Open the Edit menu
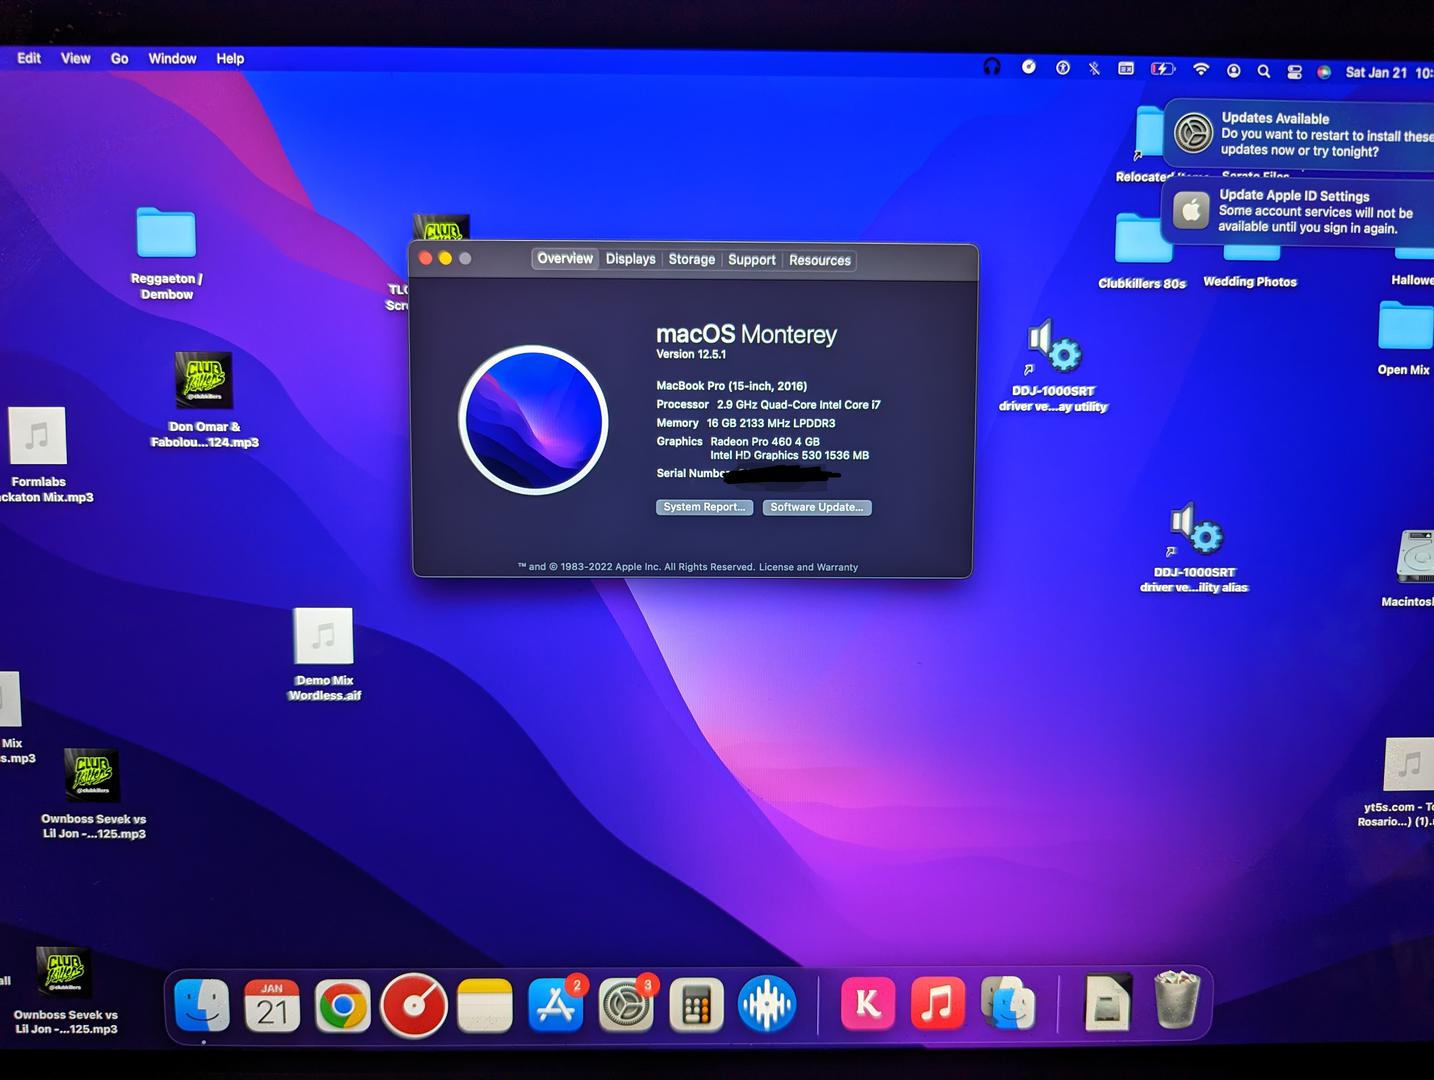The image size is (1434, 1080). (29, 58)
